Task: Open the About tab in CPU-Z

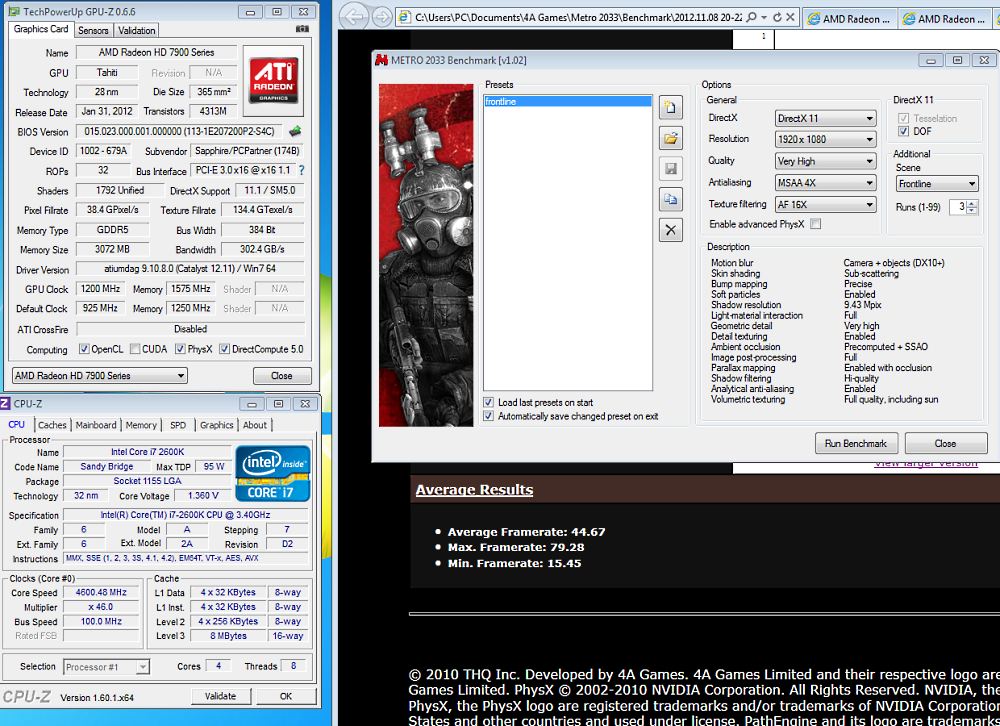Action: pos(255,425)
